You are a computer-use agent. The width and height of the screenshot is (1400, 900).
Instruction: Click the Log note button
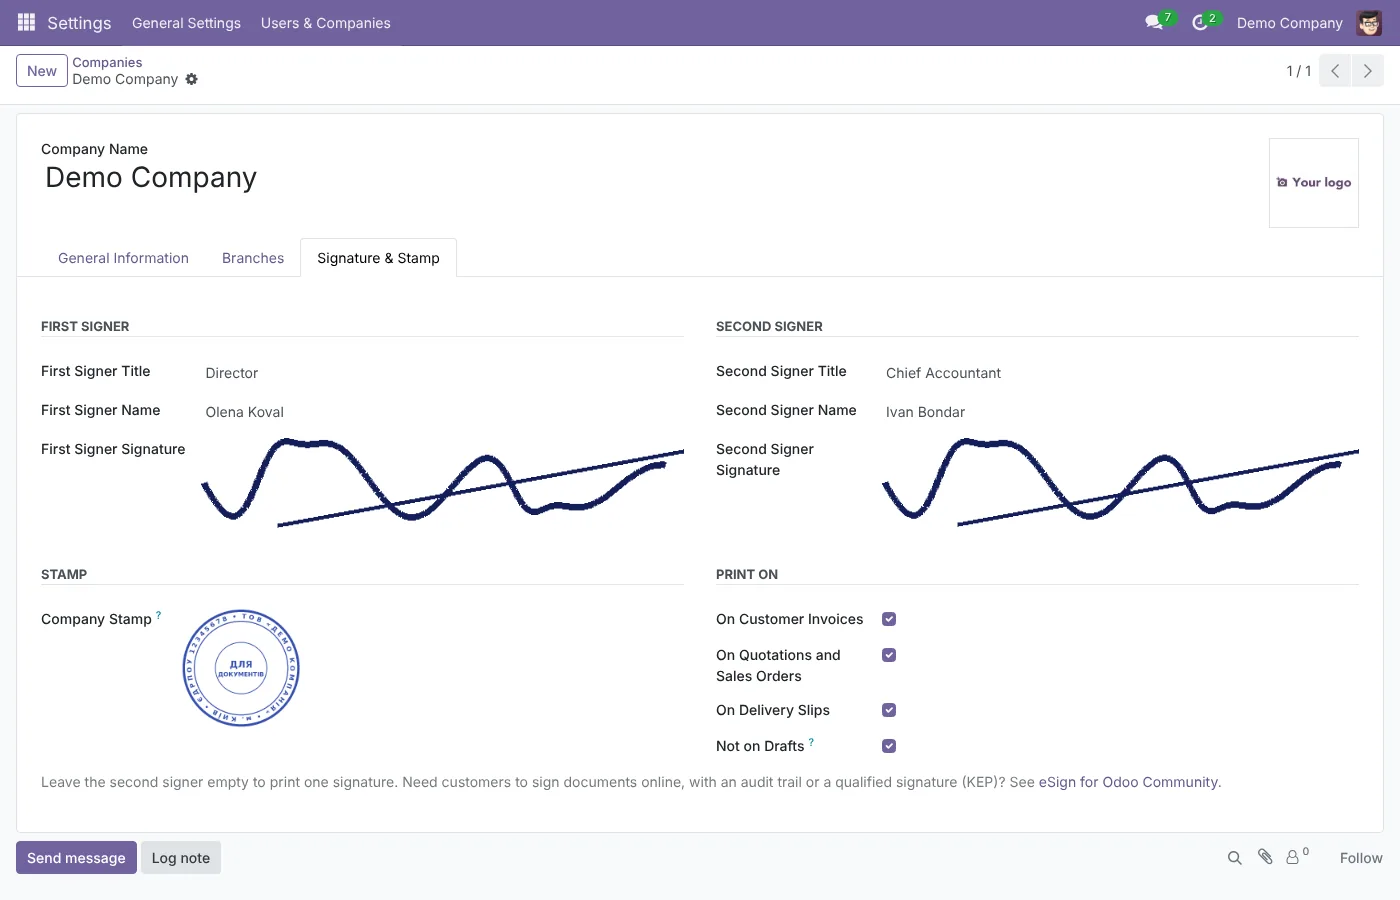click(x=181, y=858)
